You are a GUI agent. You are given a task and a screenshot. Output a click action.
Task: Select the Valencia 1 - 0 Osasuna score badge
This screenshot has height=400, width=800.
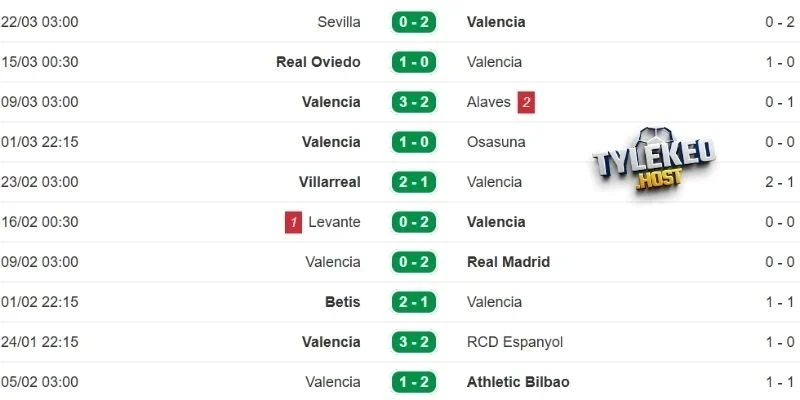point(413,142)
